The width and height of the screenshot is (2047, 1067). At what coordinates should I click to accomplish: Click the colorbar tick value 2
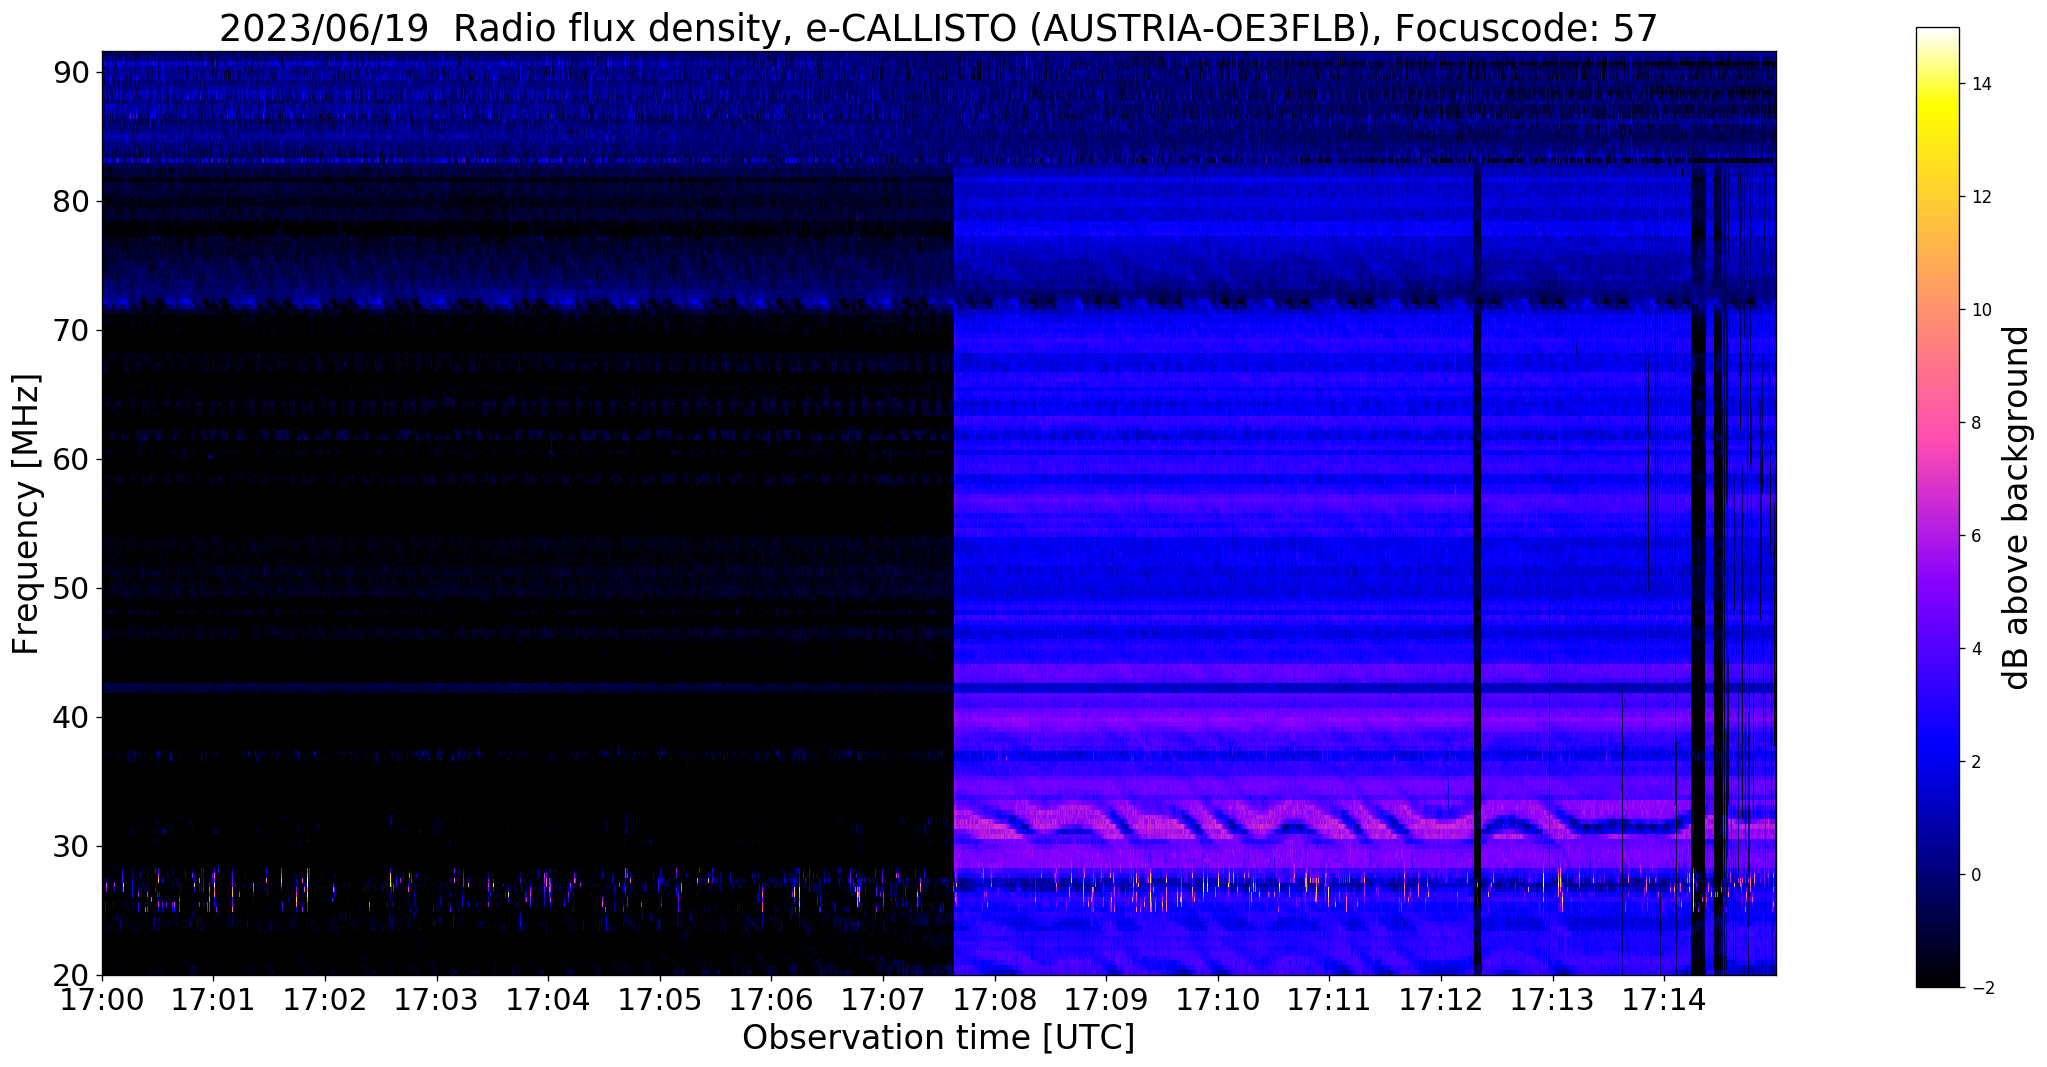tap(1974, 762)
